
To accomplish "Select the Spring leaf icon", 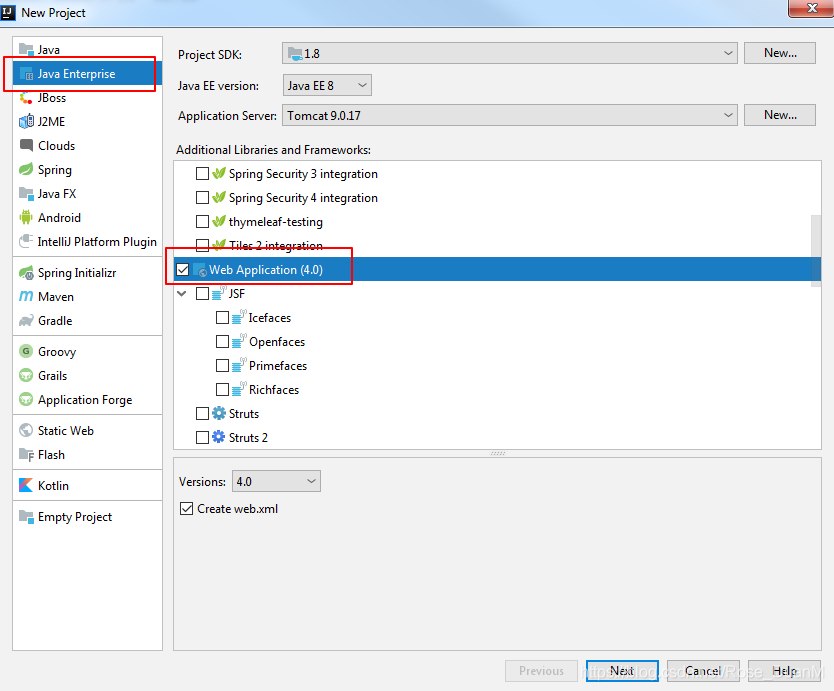I will (x=26, y=170).
